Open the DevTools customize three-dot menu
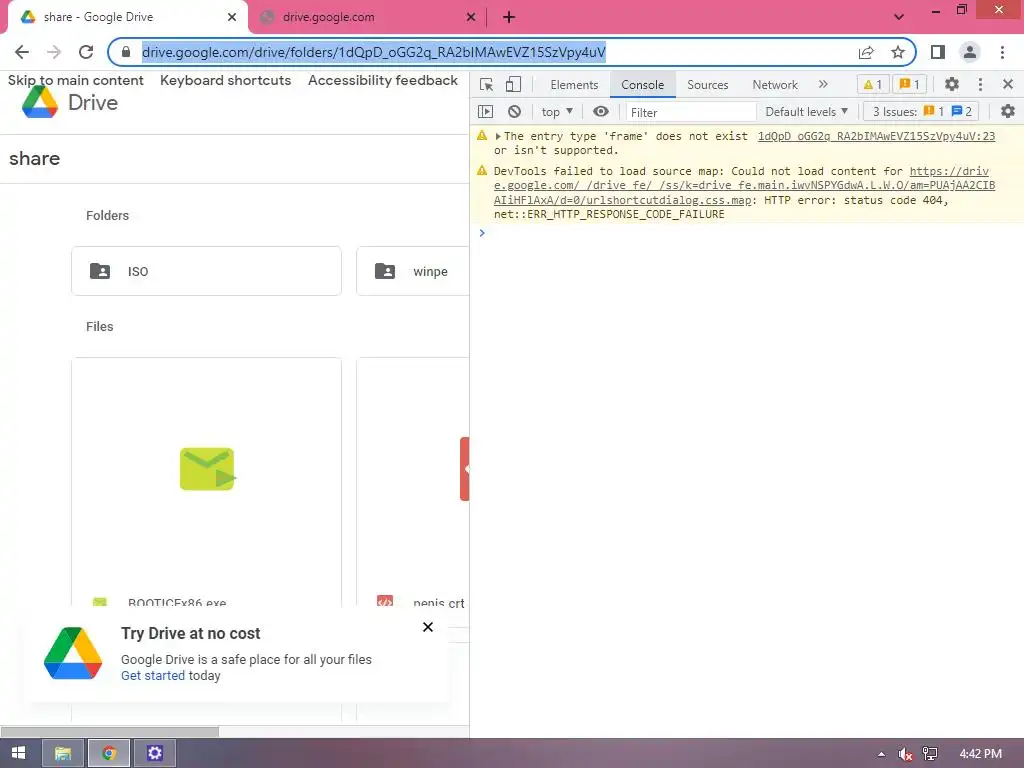This screenshot has height=768, width=1024. (980, 84)
